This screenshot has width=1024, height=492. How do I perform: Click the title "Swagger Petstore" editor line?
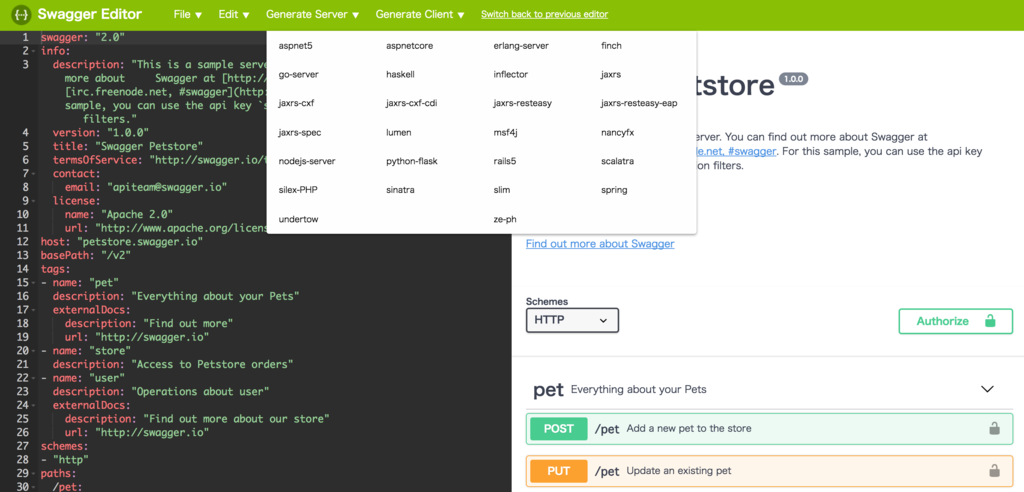point(127,146)
